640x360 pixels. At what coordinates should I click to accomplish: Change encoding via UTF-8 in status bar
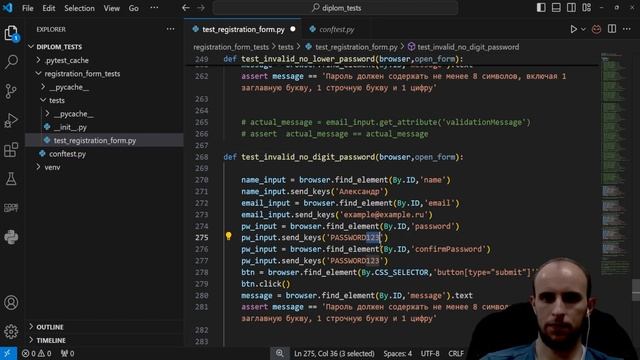pos(430,353)
